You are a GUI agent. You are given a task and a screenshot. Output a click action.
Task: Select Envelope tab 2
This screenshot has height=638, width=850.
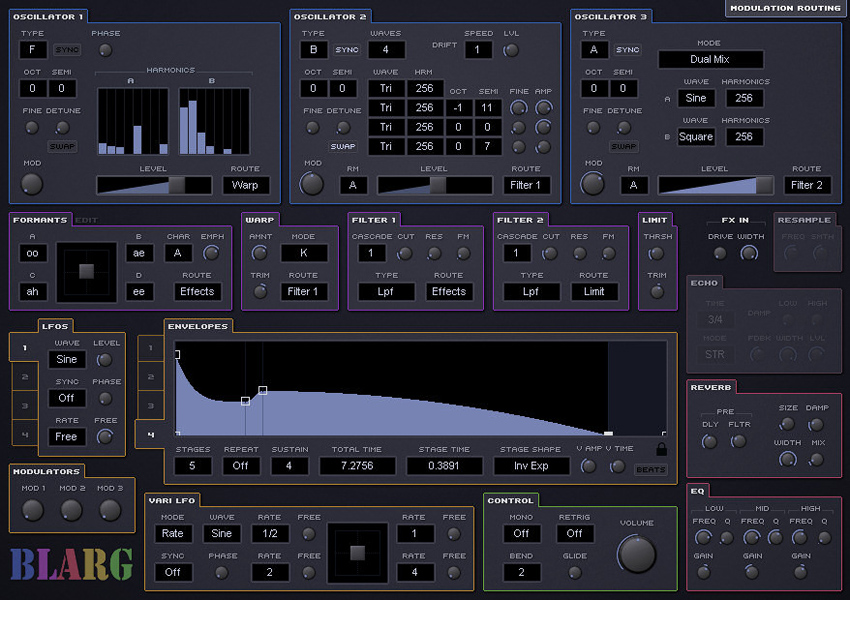[x=151, y=377]
